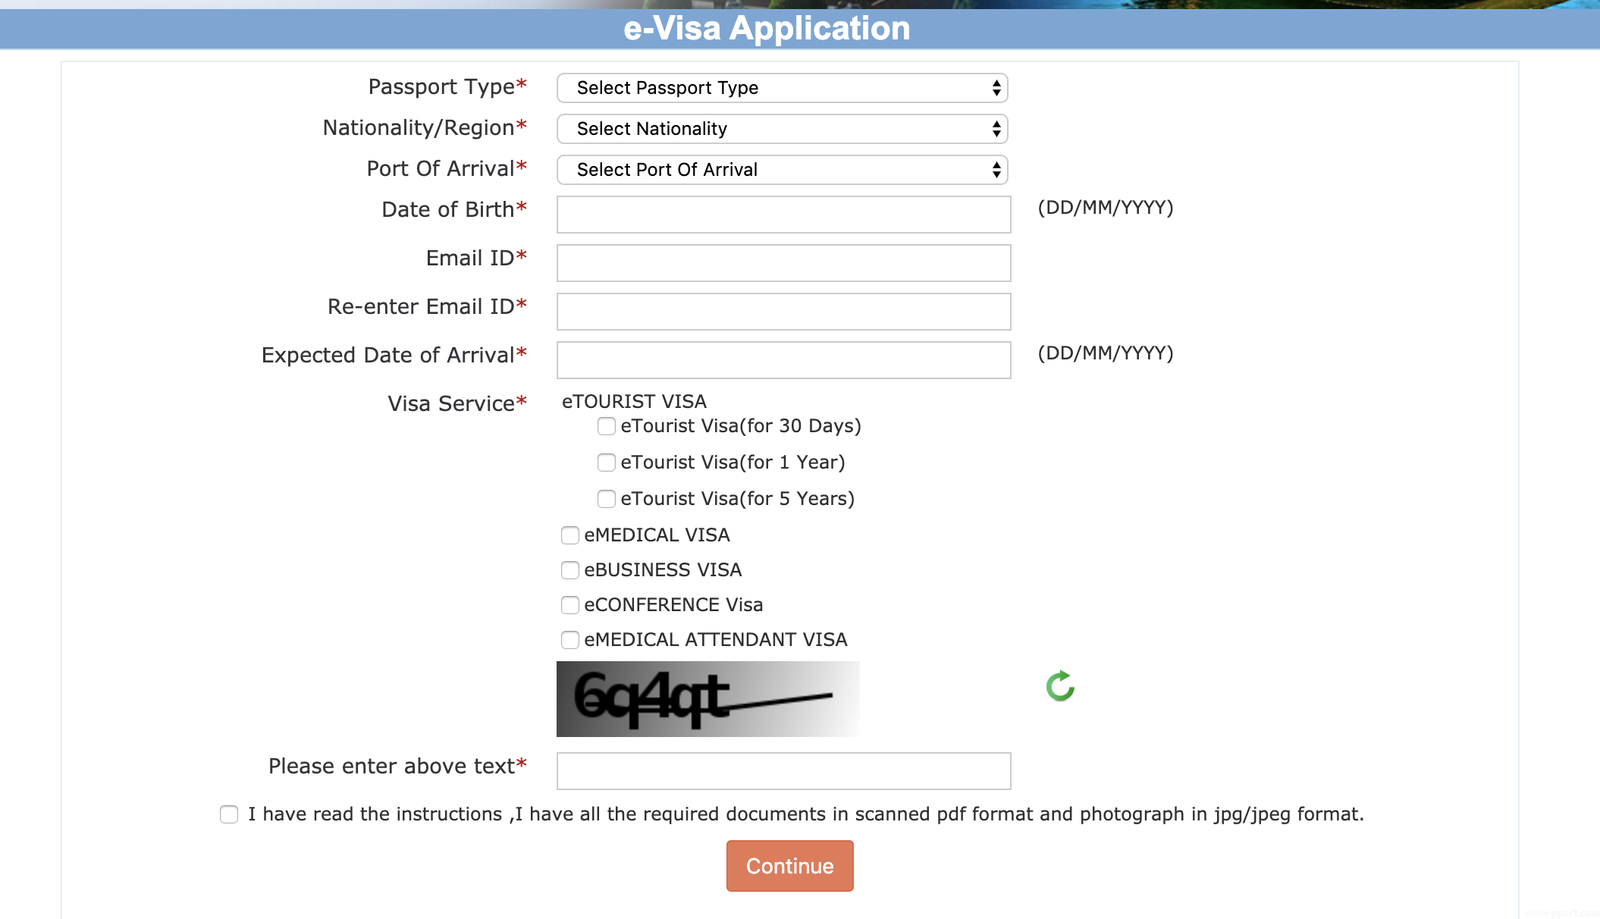Check the eBUSINESS VISA option

tap(570, 571)
